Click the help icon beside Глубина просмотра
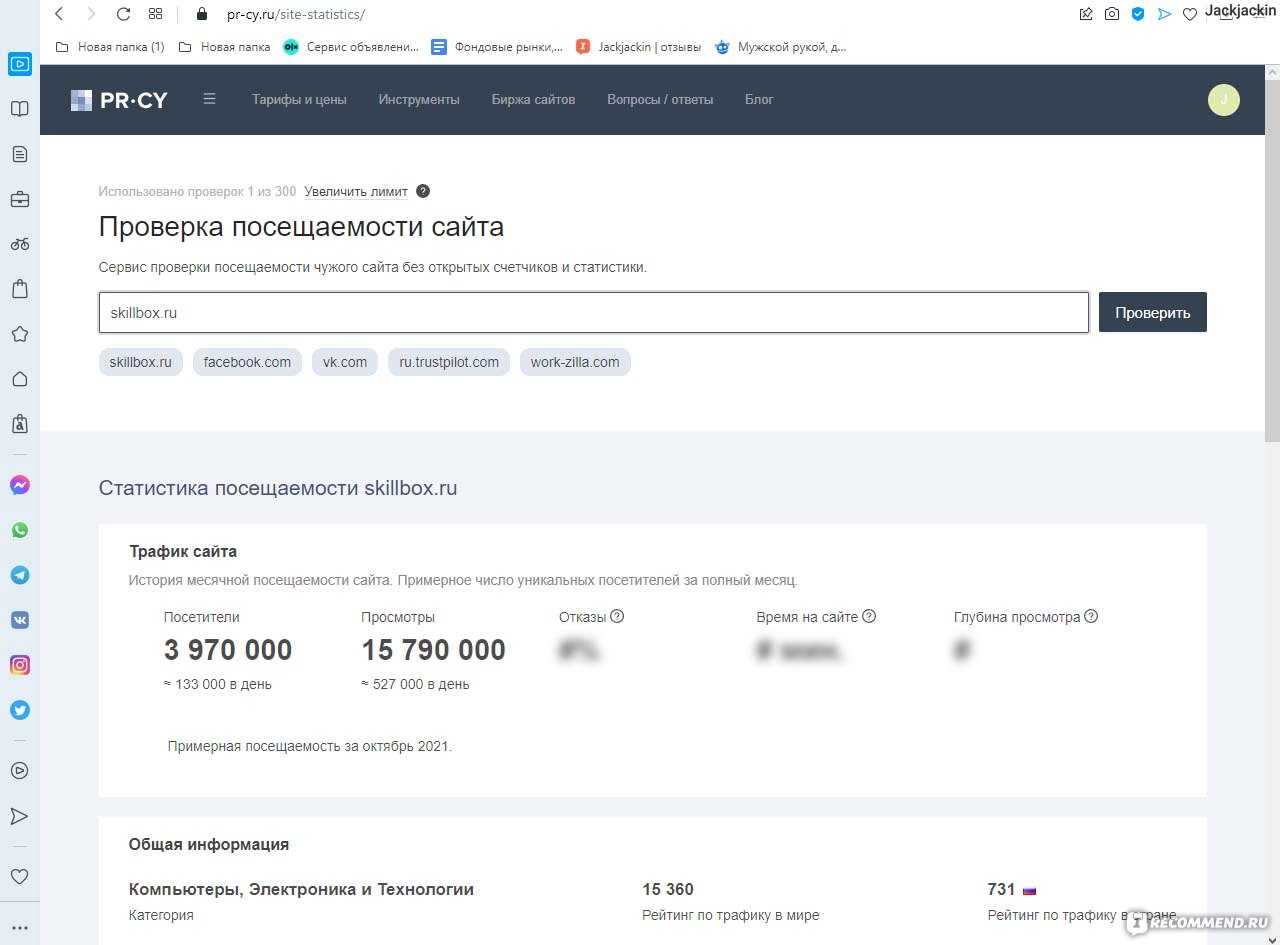This screenshot has width=1280, height=945. pos(1091,616)
